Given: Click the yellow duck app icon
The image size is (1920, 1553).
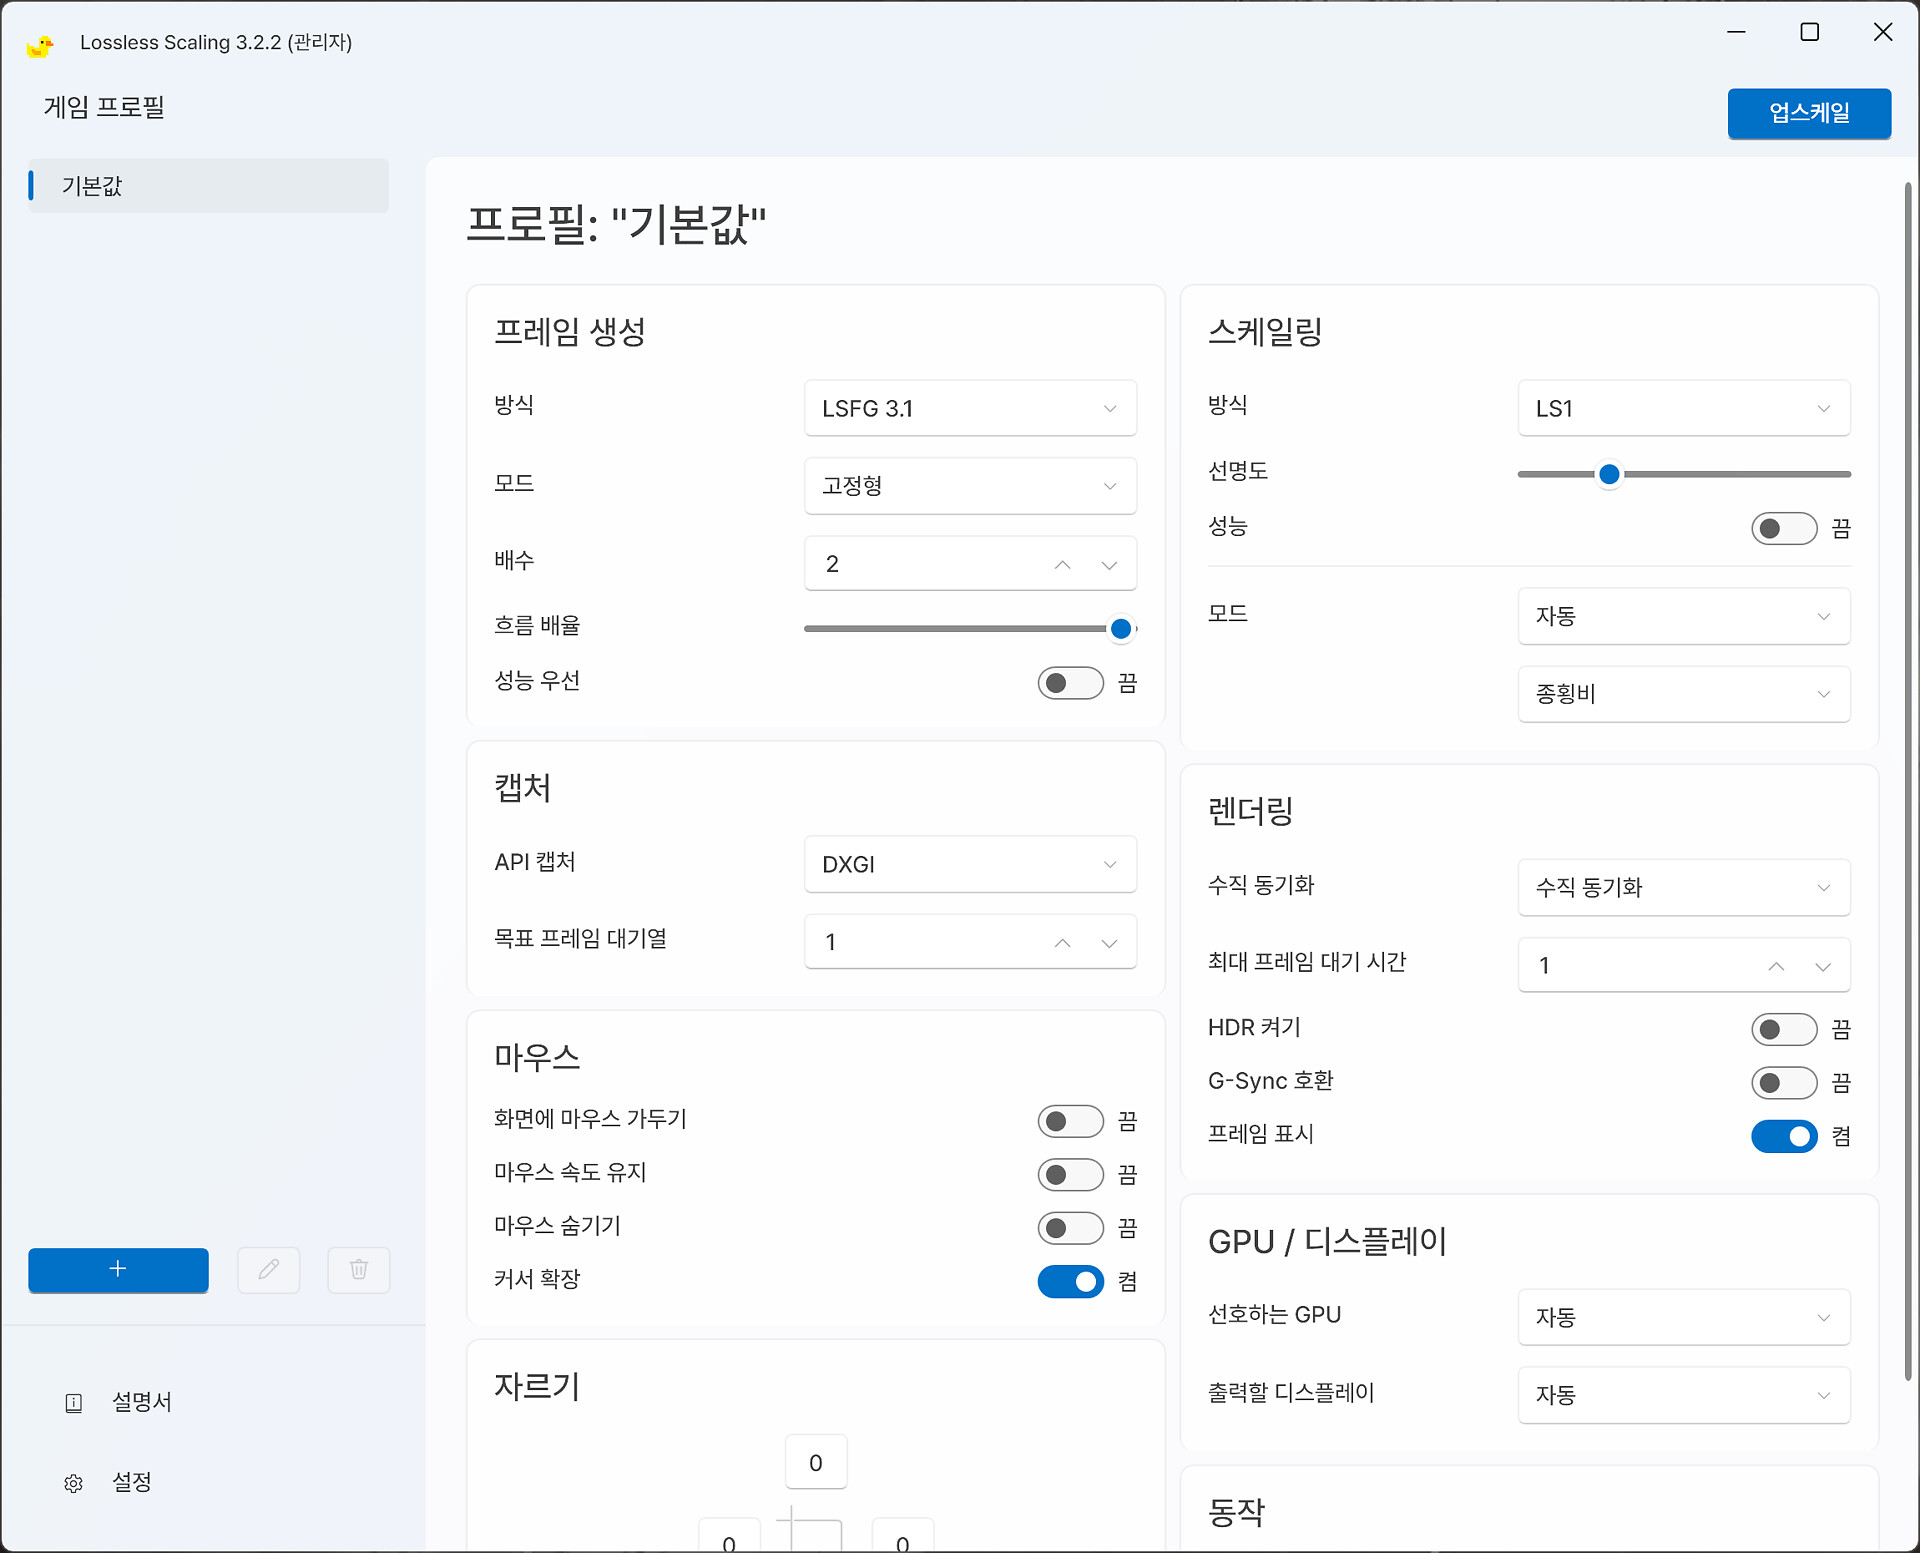Looking at the screenshot, I should pos(40,45).
